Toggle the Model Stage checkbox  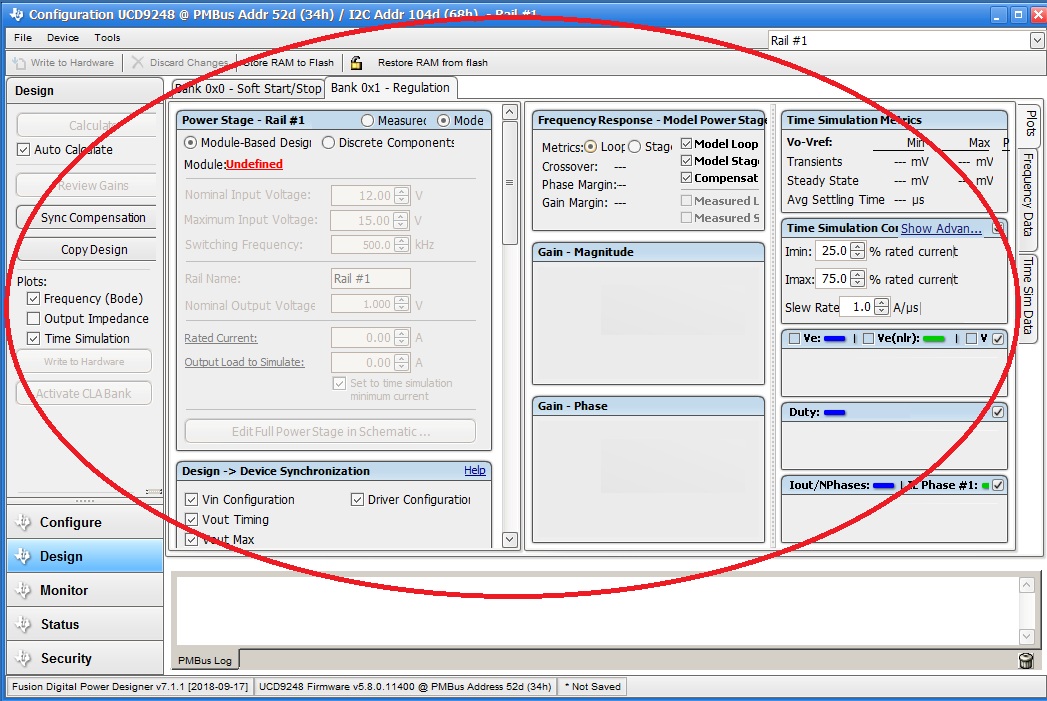(686, 160)
